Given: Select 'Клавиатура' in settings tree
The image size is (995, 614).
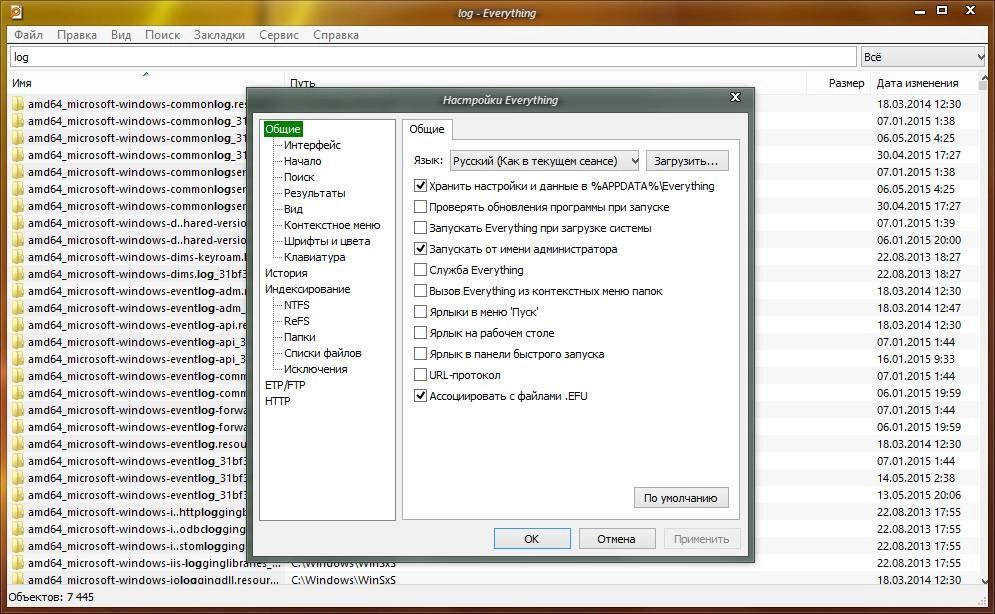Looking at the screenshot, I should coord(315,257).
